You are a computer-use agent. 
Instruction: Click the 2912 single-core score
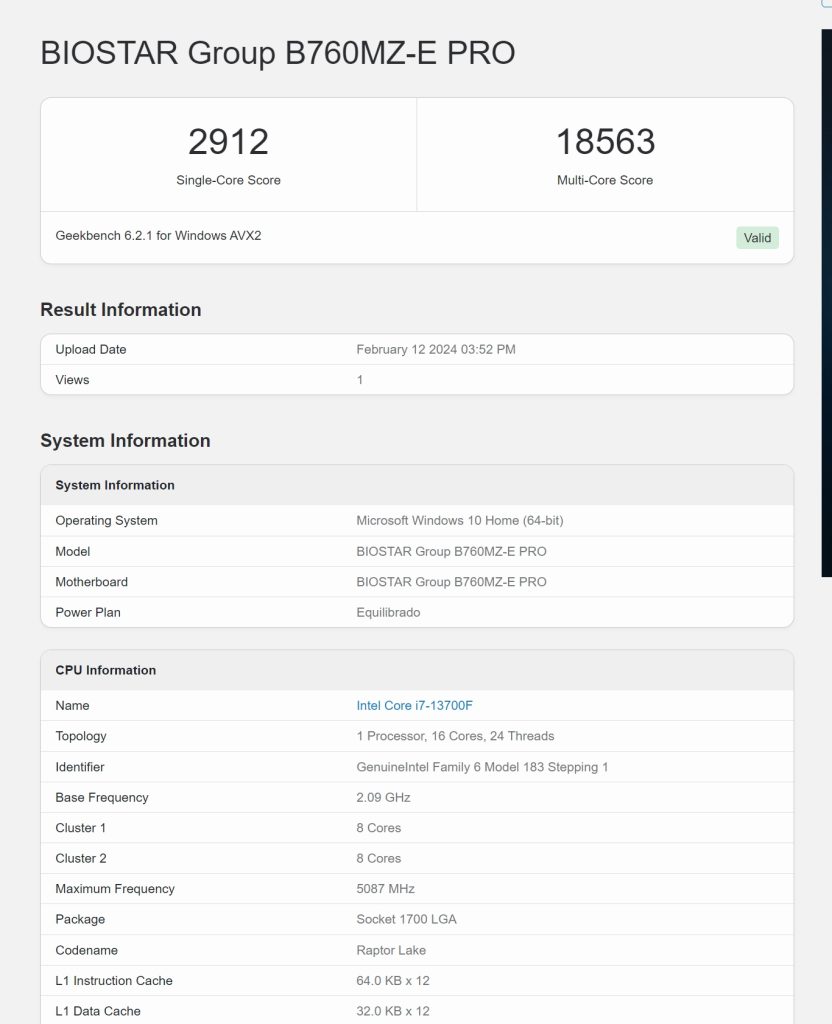coord(228,142)
